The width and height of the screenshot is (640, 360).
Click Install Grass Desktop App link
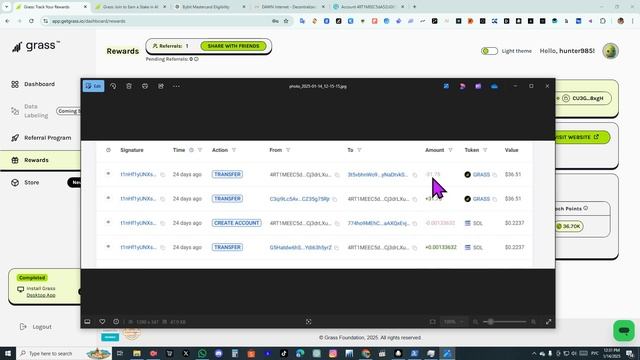[41, 291]
